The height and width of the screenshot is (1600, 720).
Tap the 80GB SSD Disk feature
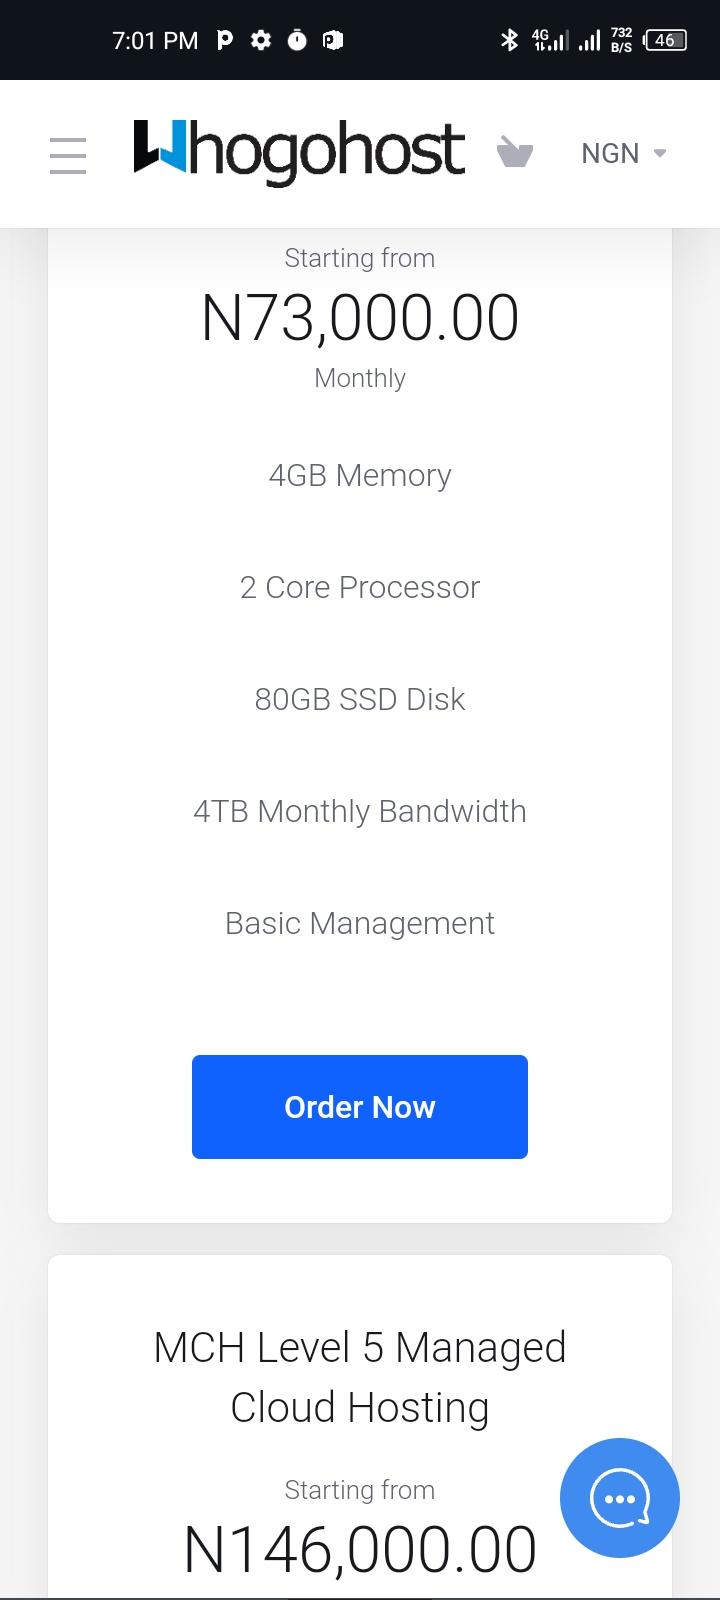(x=360, y=699)
